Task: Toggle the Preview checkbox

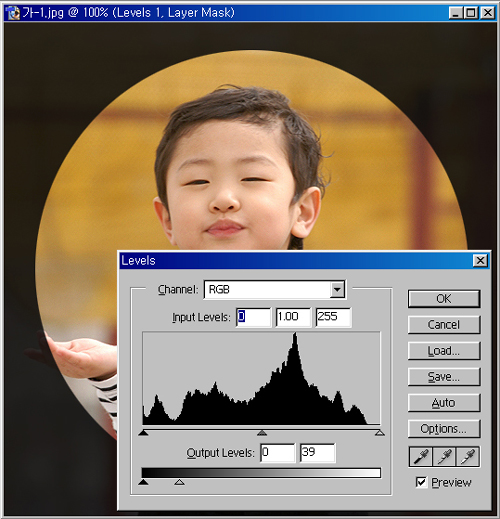Action: (x=421, y=482)
